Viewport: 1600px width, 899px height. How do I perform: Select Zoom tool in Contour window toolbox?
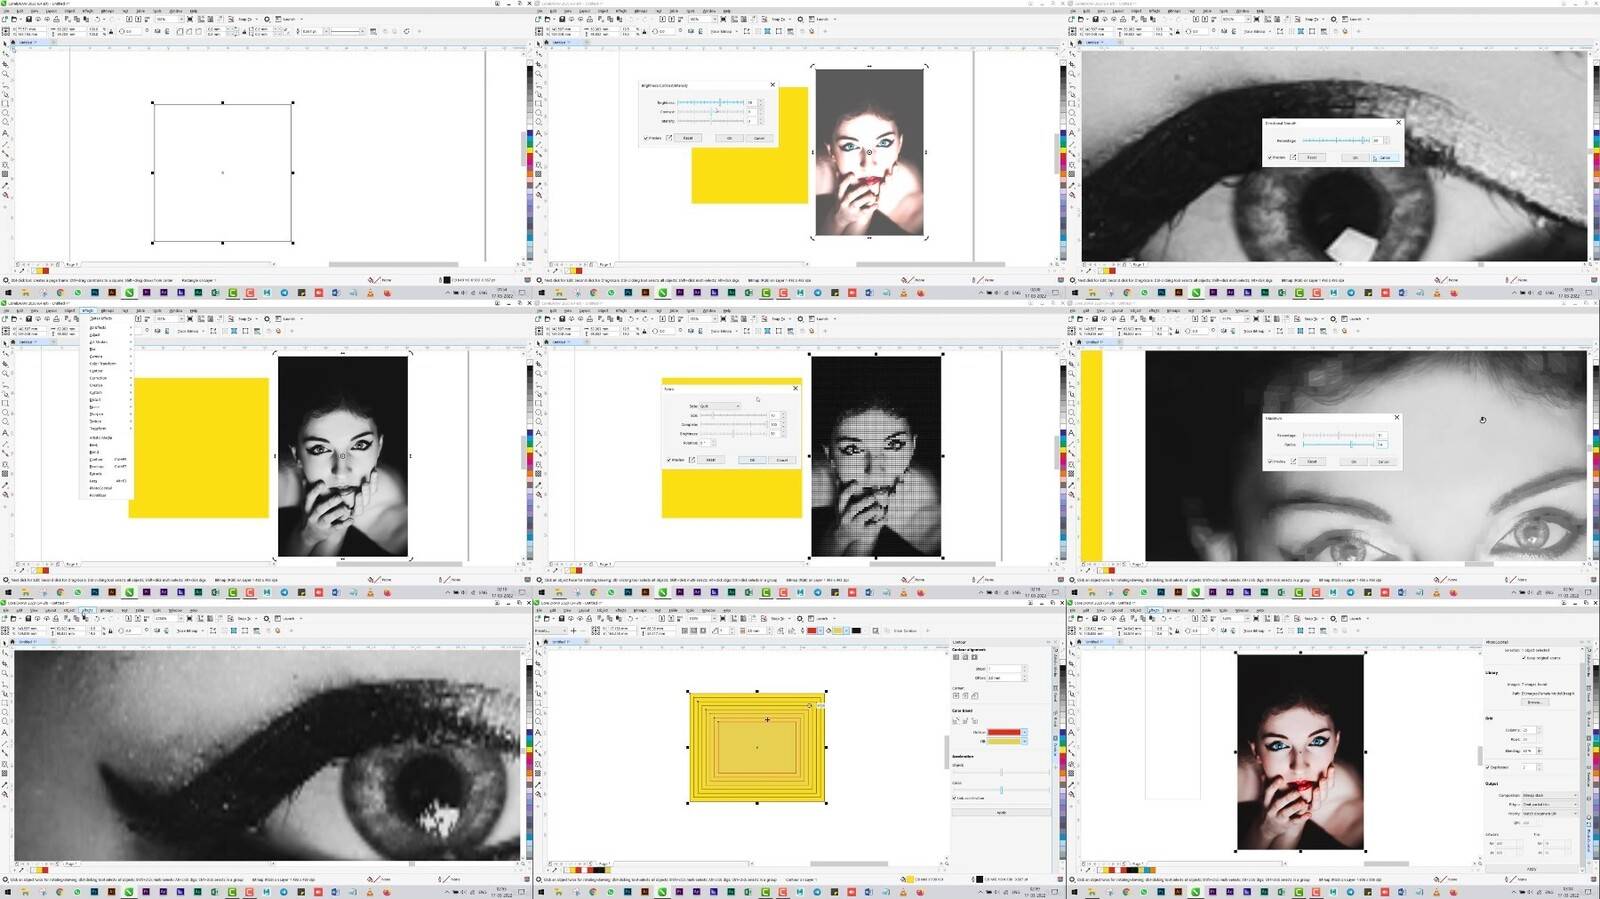538,673
